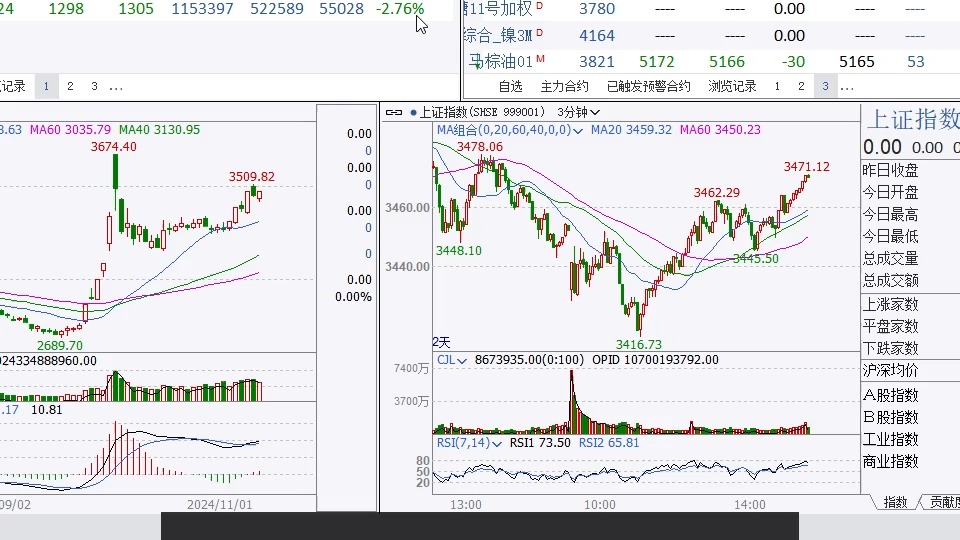Select page 3 in left quote list

94,87
